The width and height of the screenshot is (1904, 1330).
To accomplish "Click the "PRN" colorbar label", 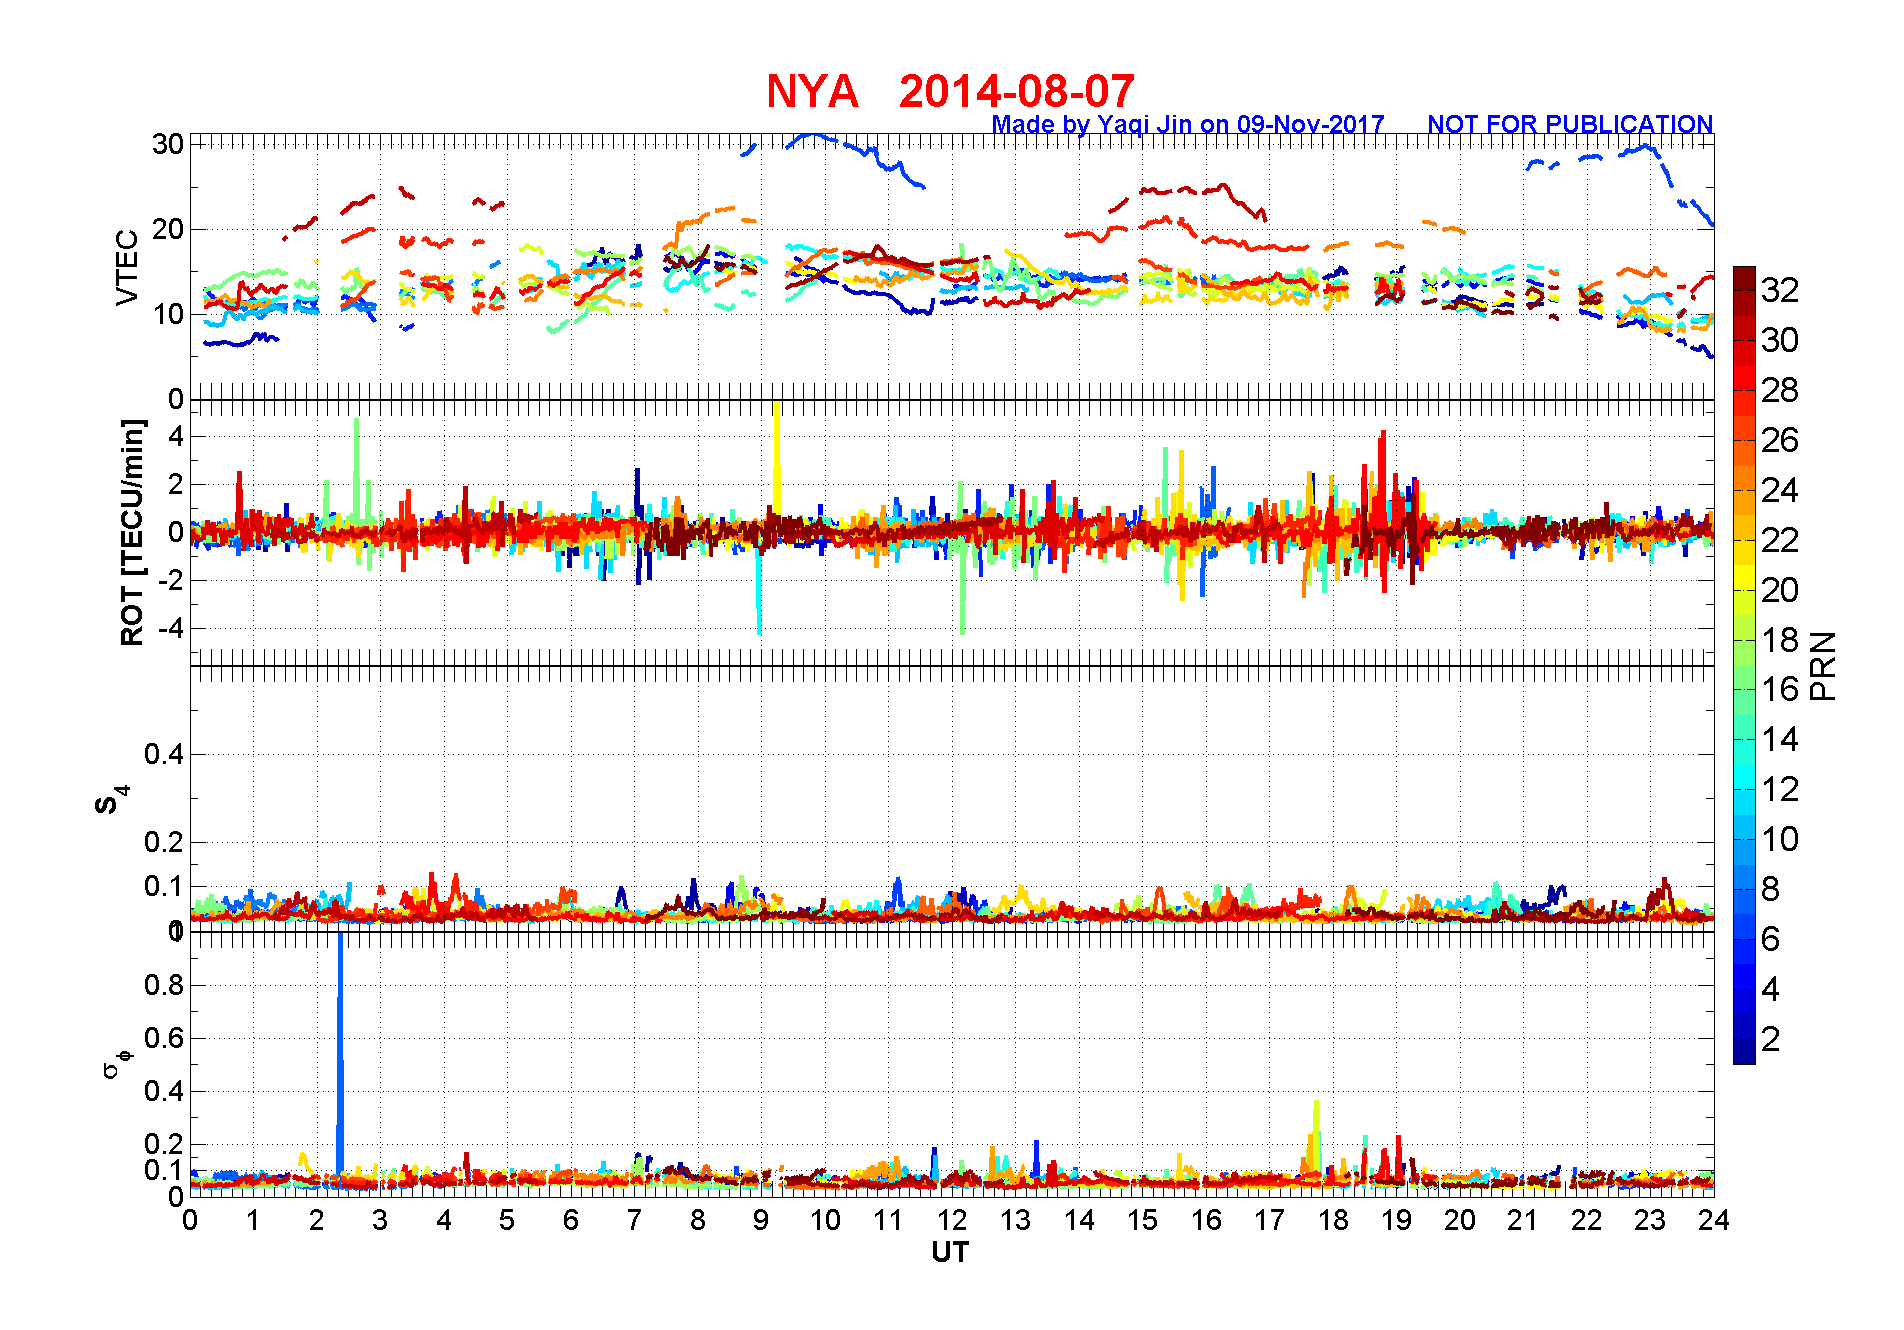I will pos(1824,666).
